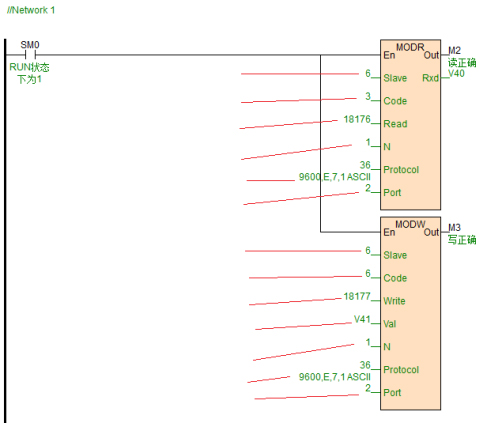Click the M2 output coil label
This screenshot has width=486, height=423.
pyautogui.click(x=454, y=51)
